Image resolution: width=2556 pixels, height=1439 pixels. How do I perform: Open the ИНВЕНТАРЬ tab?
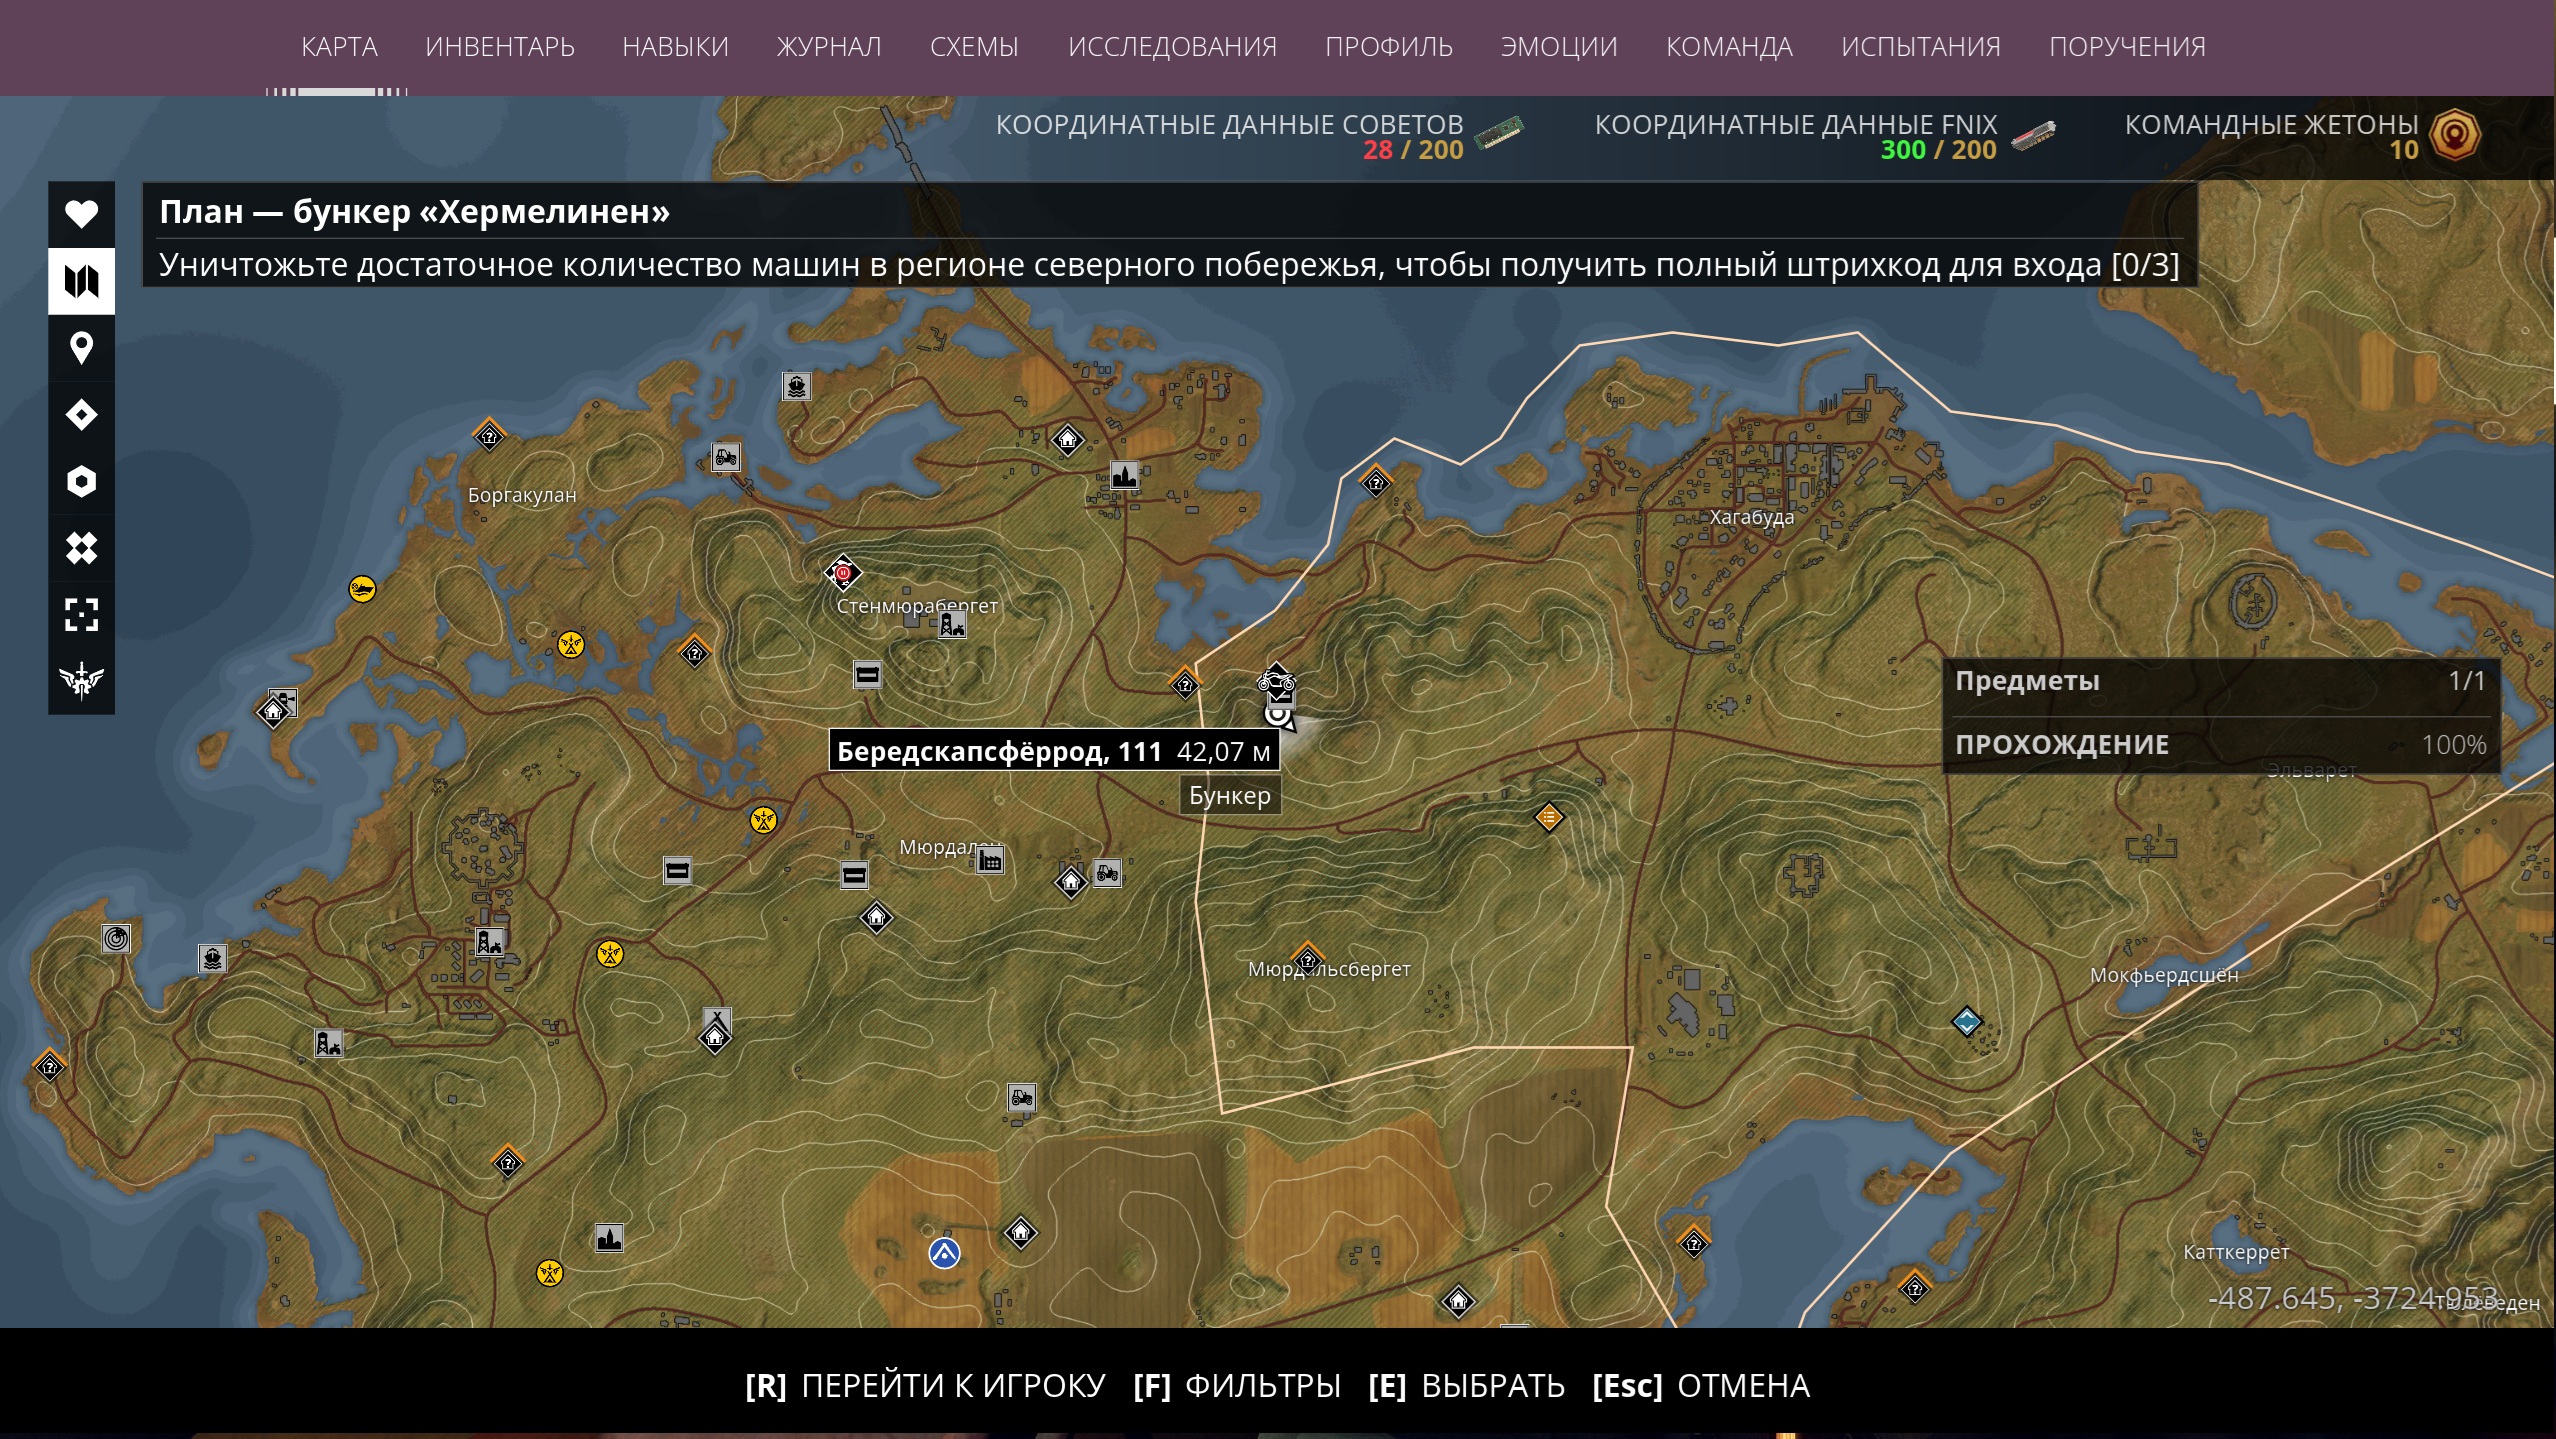(500, 47)
